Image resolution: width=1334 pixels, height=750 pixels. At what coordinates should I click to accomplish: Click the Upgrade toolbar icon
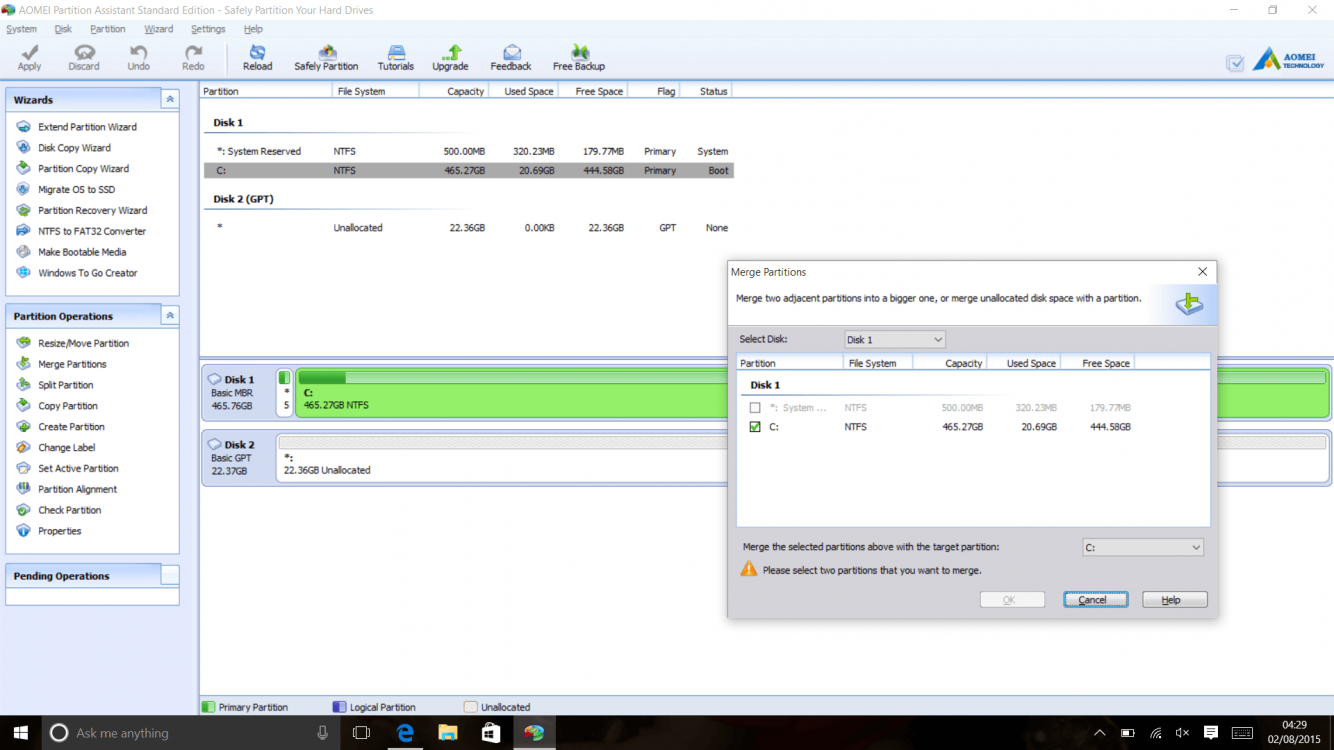[x=450, y=57]
